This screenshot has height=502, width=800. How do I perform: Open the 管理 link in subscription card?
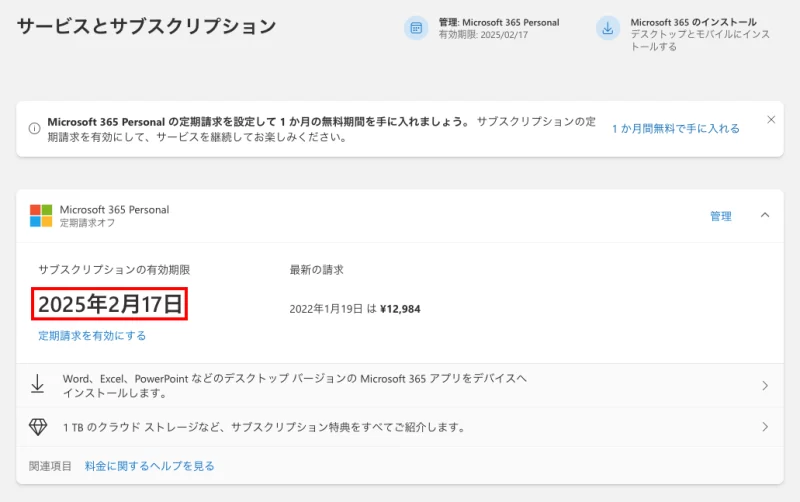pos(720,216)
